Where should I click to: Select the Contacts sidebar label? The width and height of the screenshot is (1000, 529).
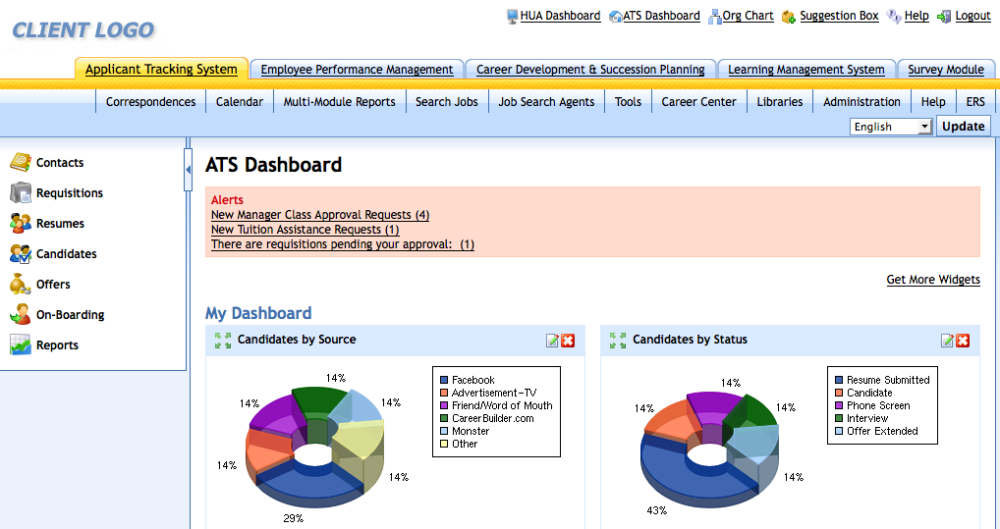point(60,163)
